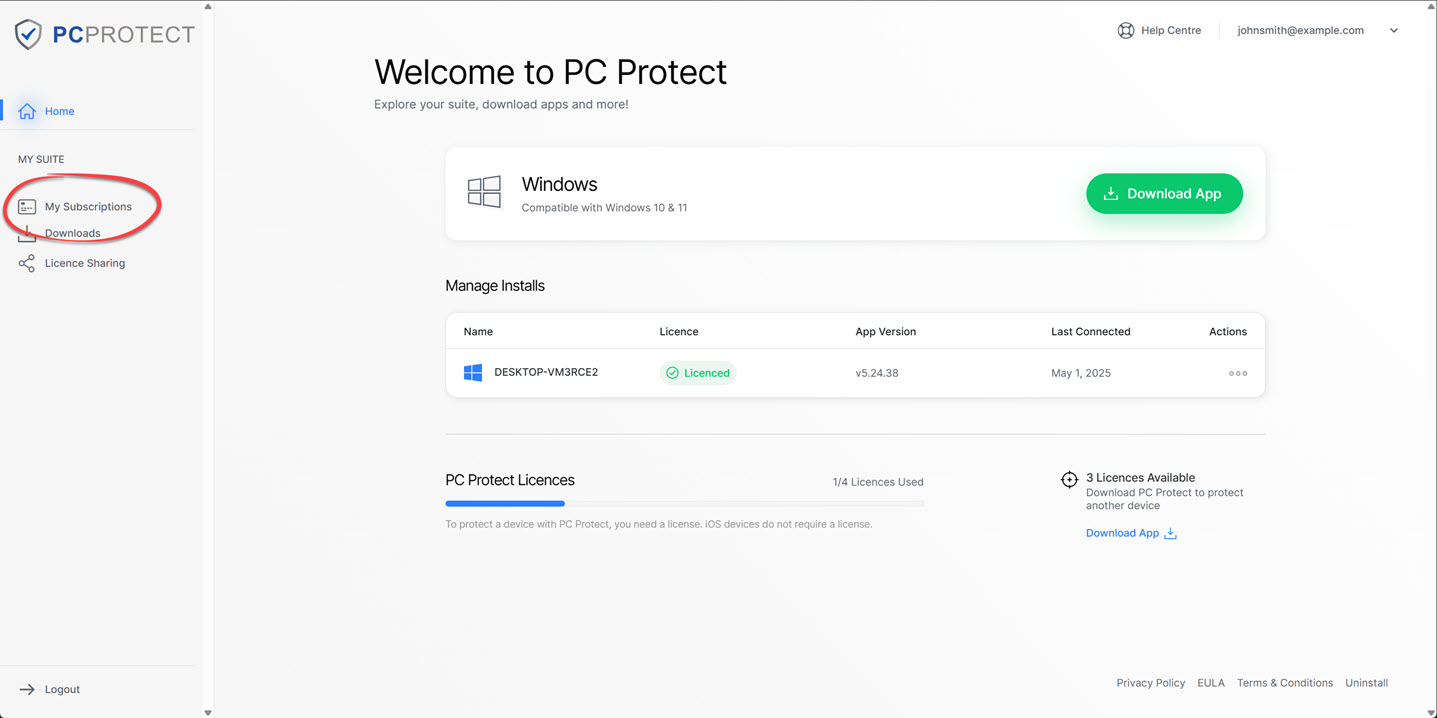This screenshot has height=718, width=1437.
Task: Open Downloads in the sidebar
Action: coord(72,233)
